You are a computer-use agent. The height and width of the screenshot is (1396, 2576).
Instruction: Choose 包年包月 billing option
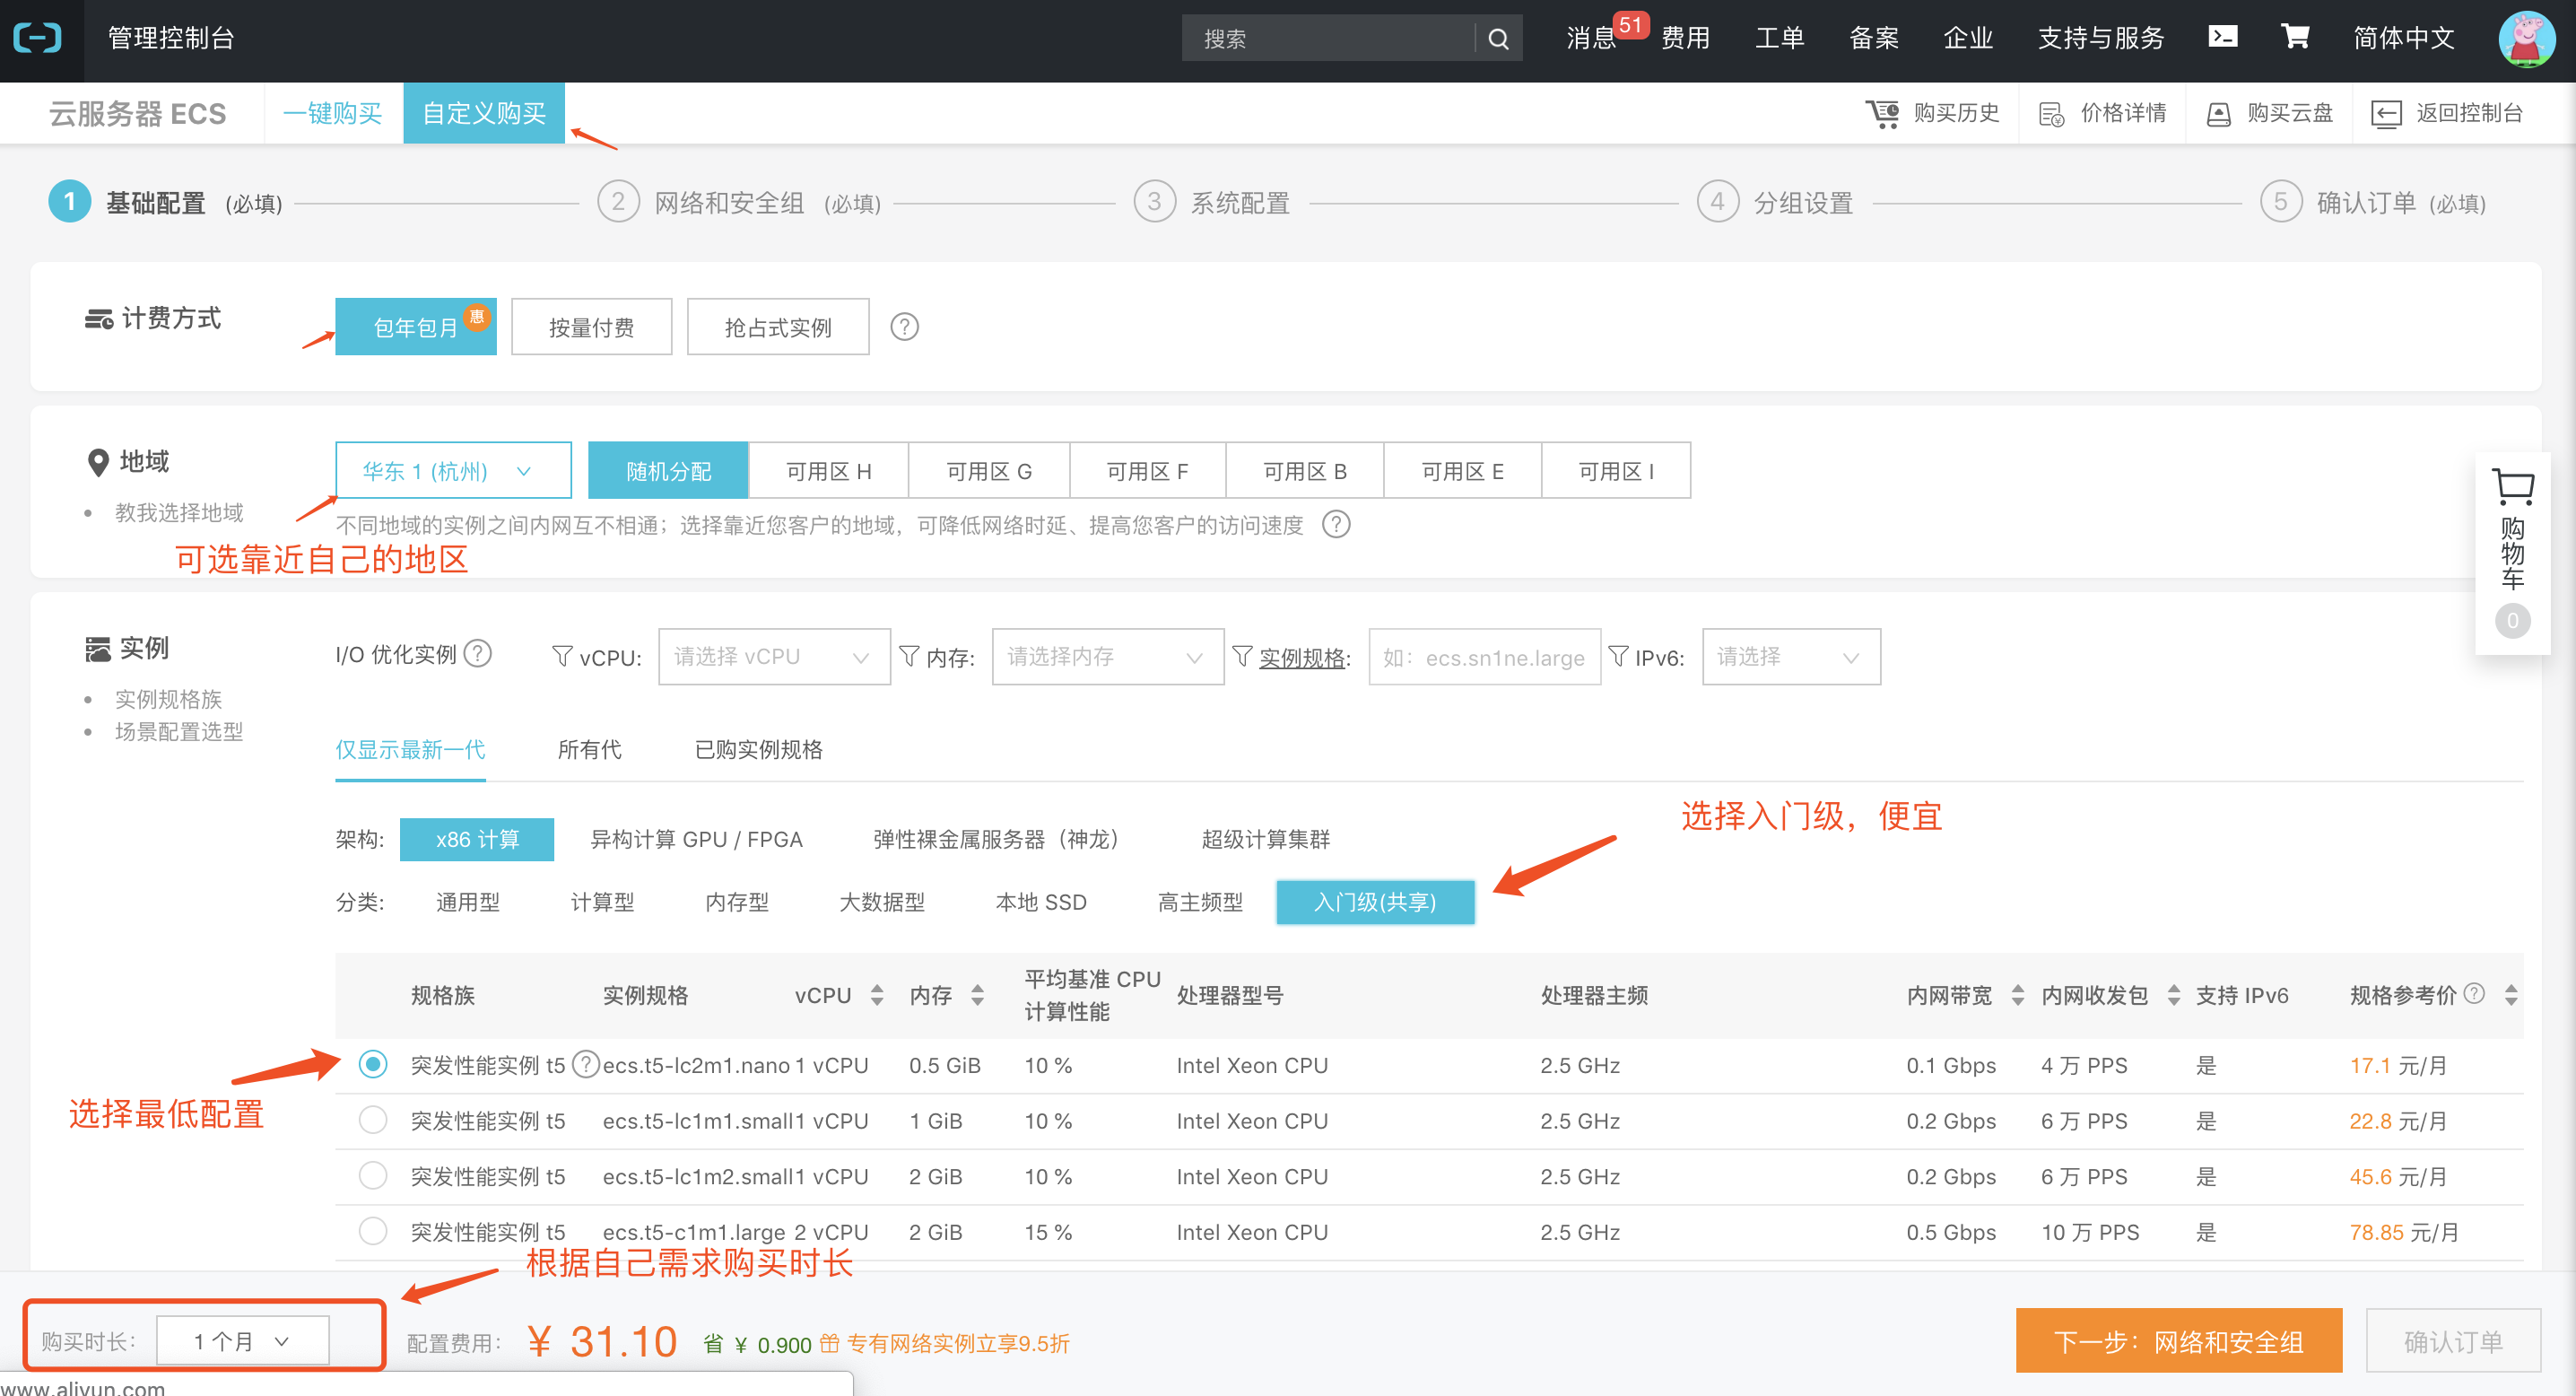(x=415, y=327)
